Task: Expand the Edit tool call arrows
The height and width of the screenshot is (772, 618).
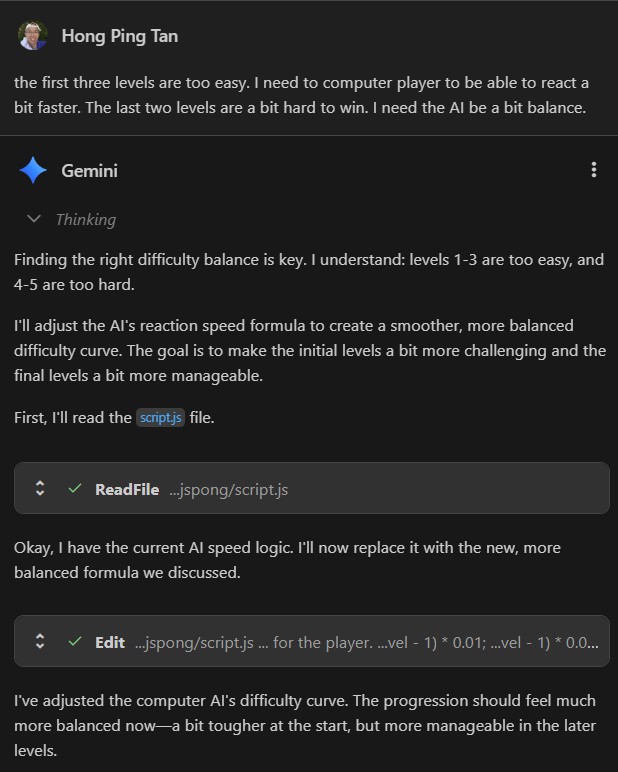Action: pyautogui.click(x=40, y=642)
